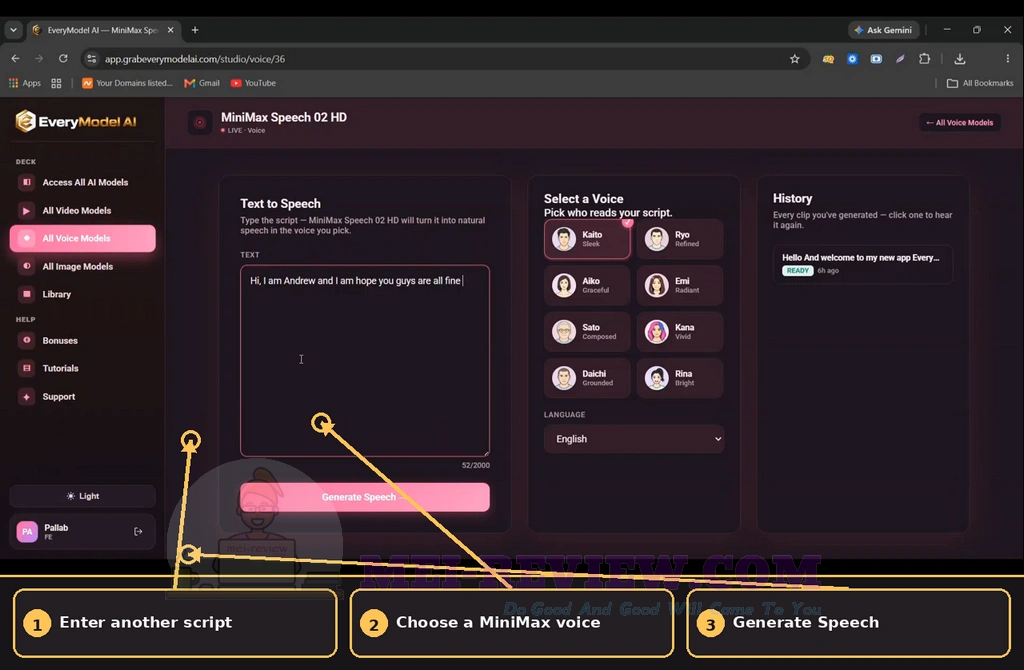Screen dimensions: 1024x670
Task: Click the Bonuses sidebar icon
Action: click(x=27, y=340)
